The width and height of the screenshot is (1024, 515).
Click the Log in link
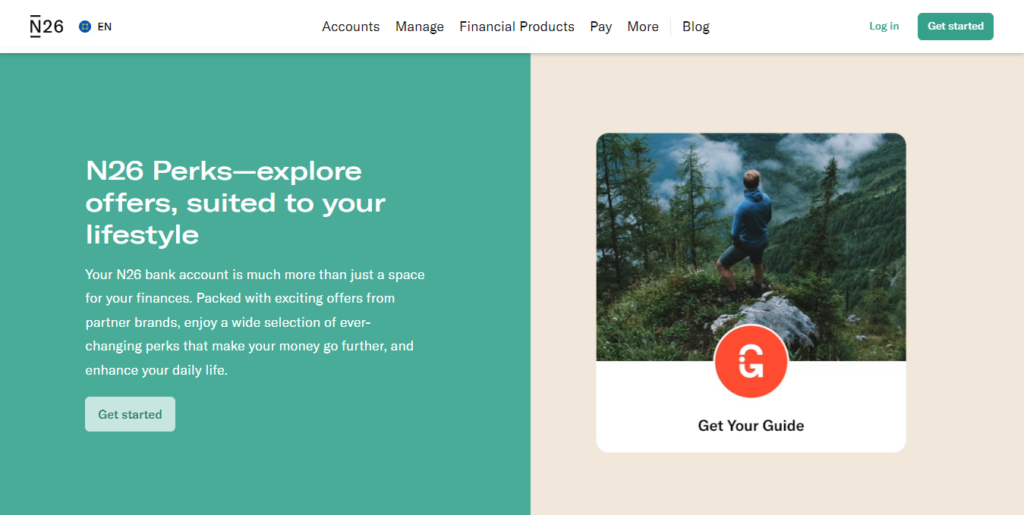pyautogui.click(x=884, y=26)
